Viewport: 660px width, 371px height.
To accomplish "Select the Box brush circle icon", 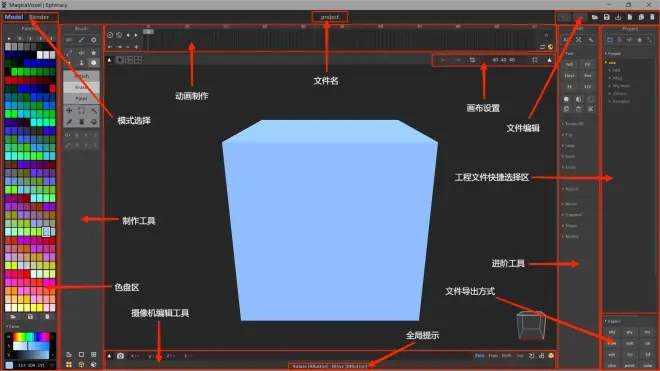I will pyautogui.click(x=93, y=63).
